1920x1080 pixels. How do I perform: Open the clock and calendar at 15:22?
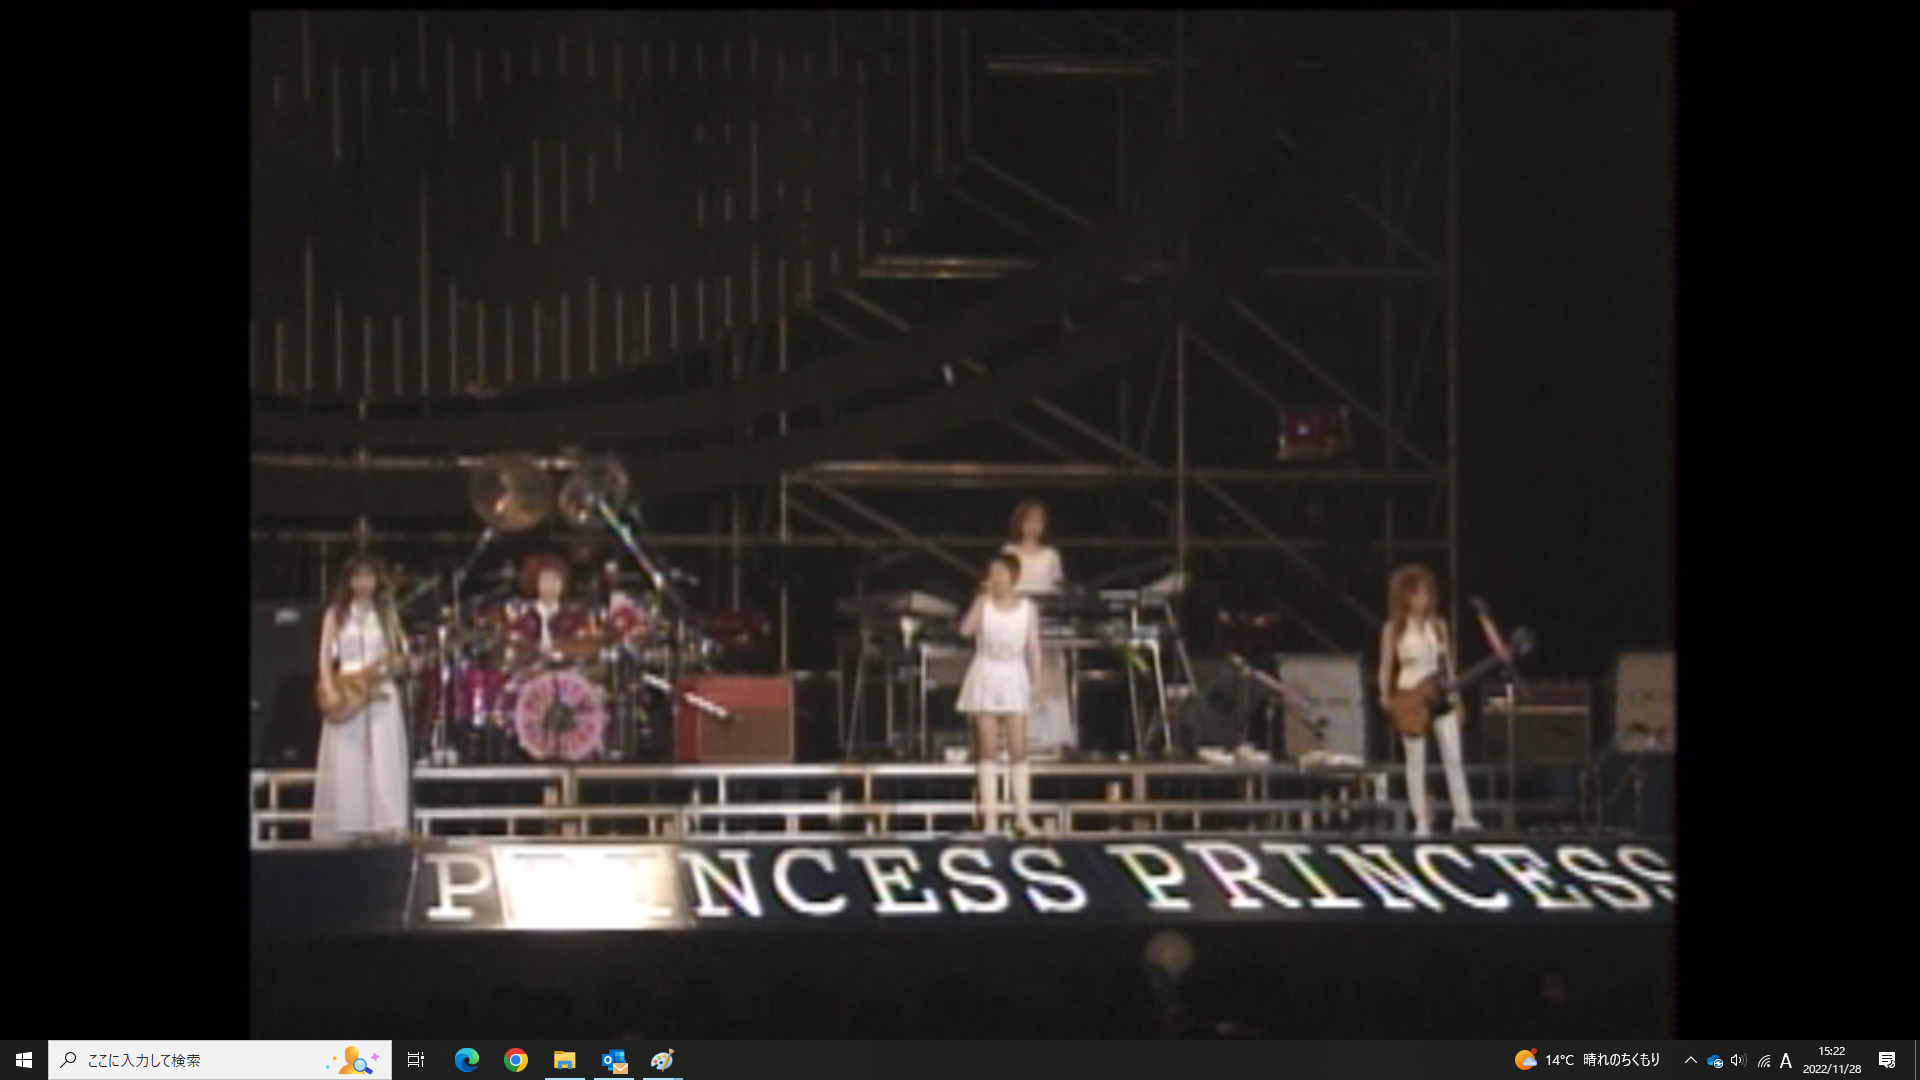pyautogui.click(x=1832, y=1060)
